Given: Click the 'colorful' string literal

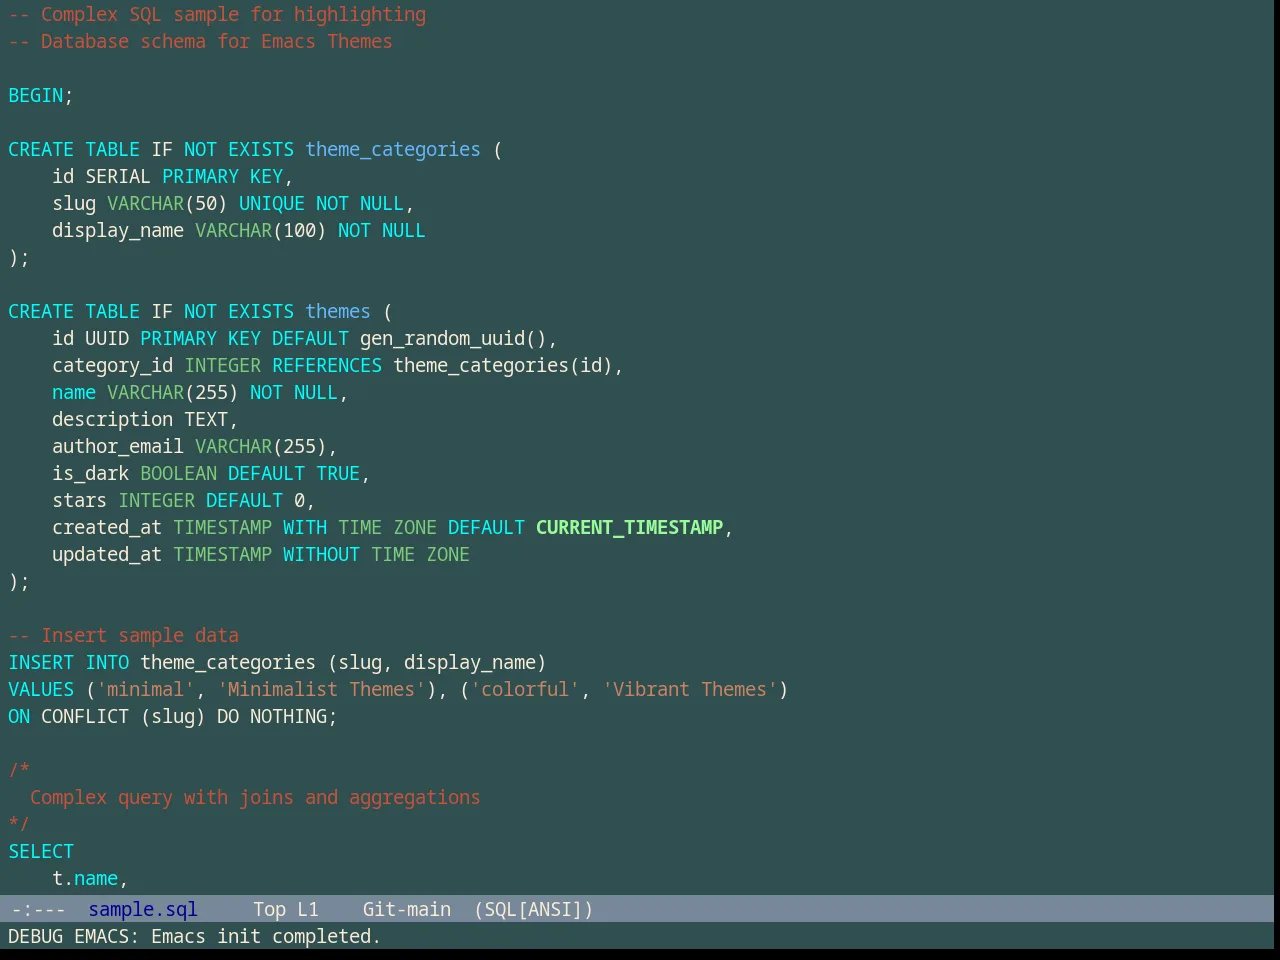Looking at the screenshot, I should pos(525,689).
